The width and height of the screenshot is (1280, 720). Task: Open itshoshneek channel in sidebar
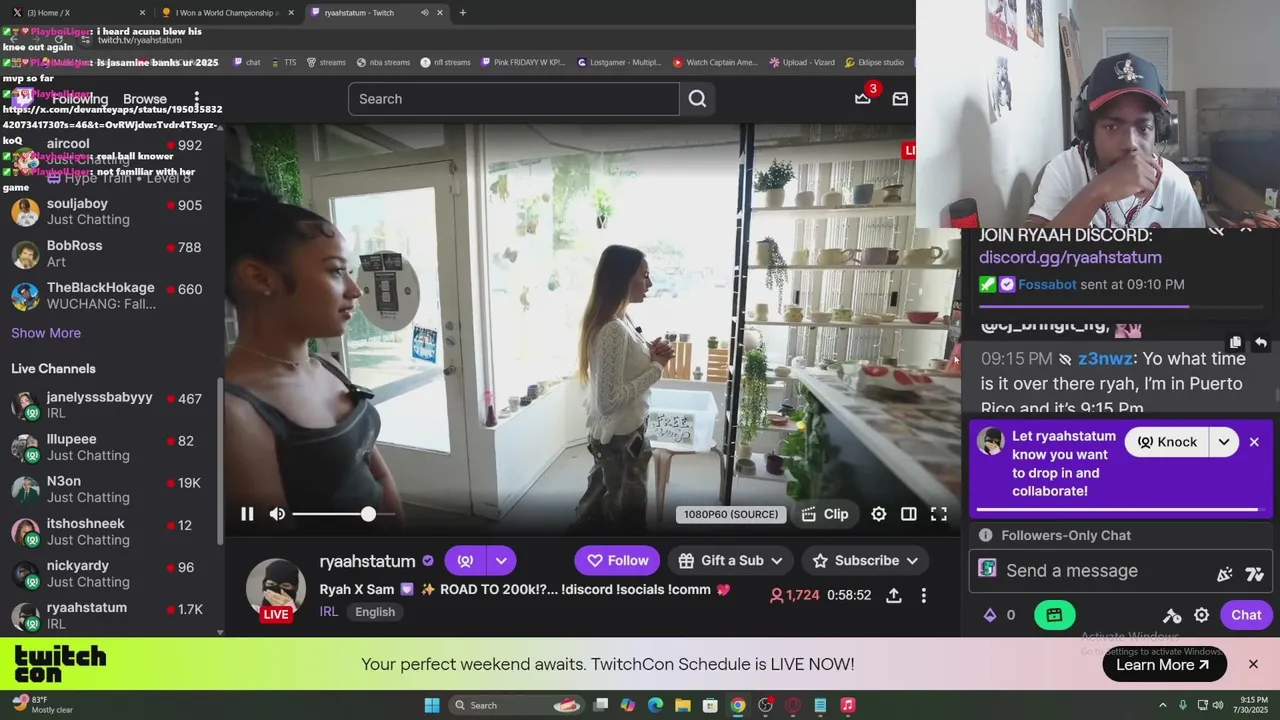pyautogui.click(x=110, y=531)
